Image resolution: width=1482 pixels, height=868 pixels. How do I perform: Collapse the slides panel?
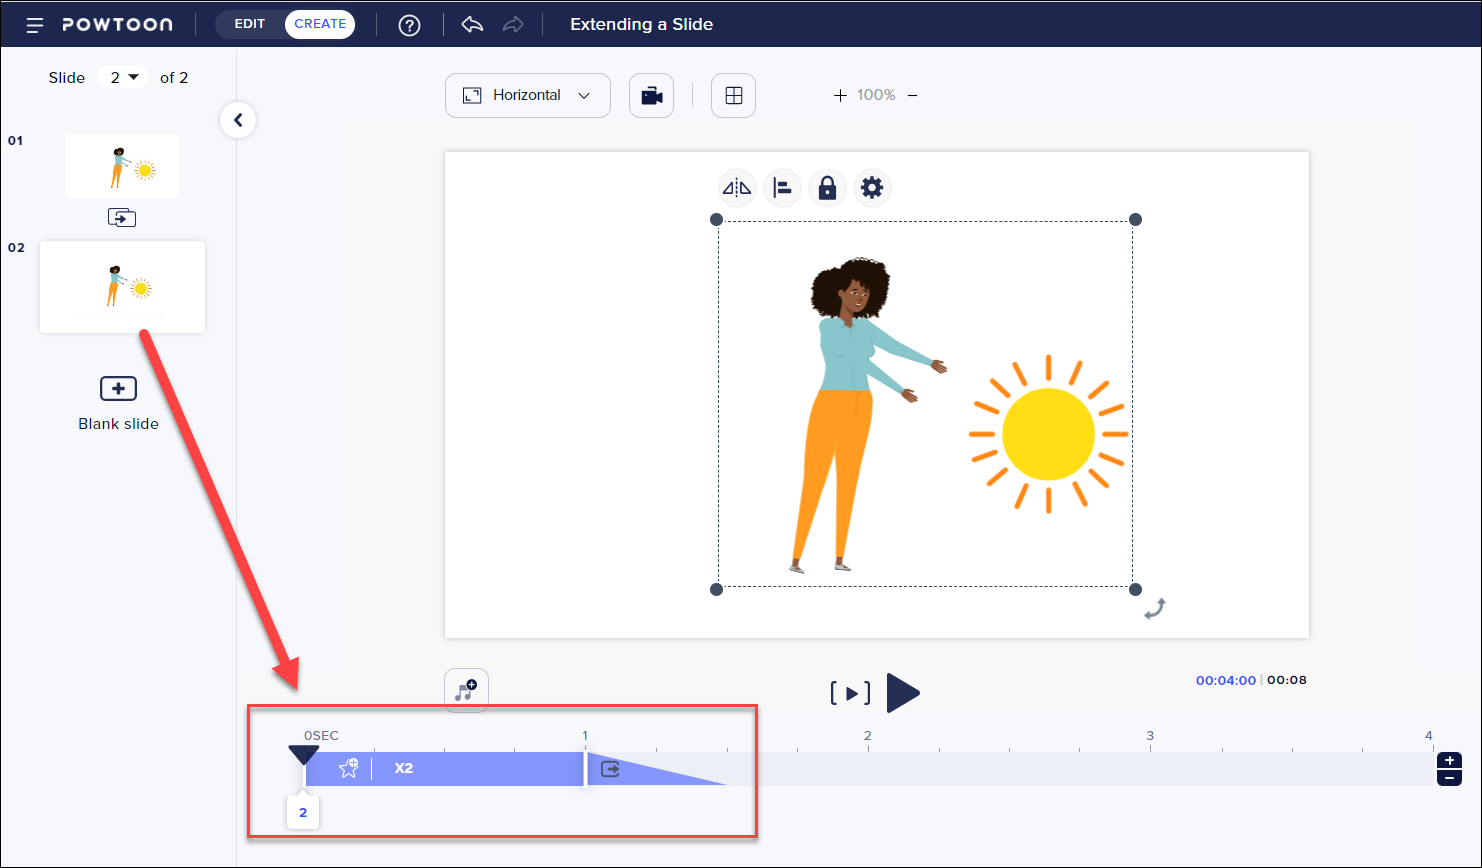click(238, 121)
